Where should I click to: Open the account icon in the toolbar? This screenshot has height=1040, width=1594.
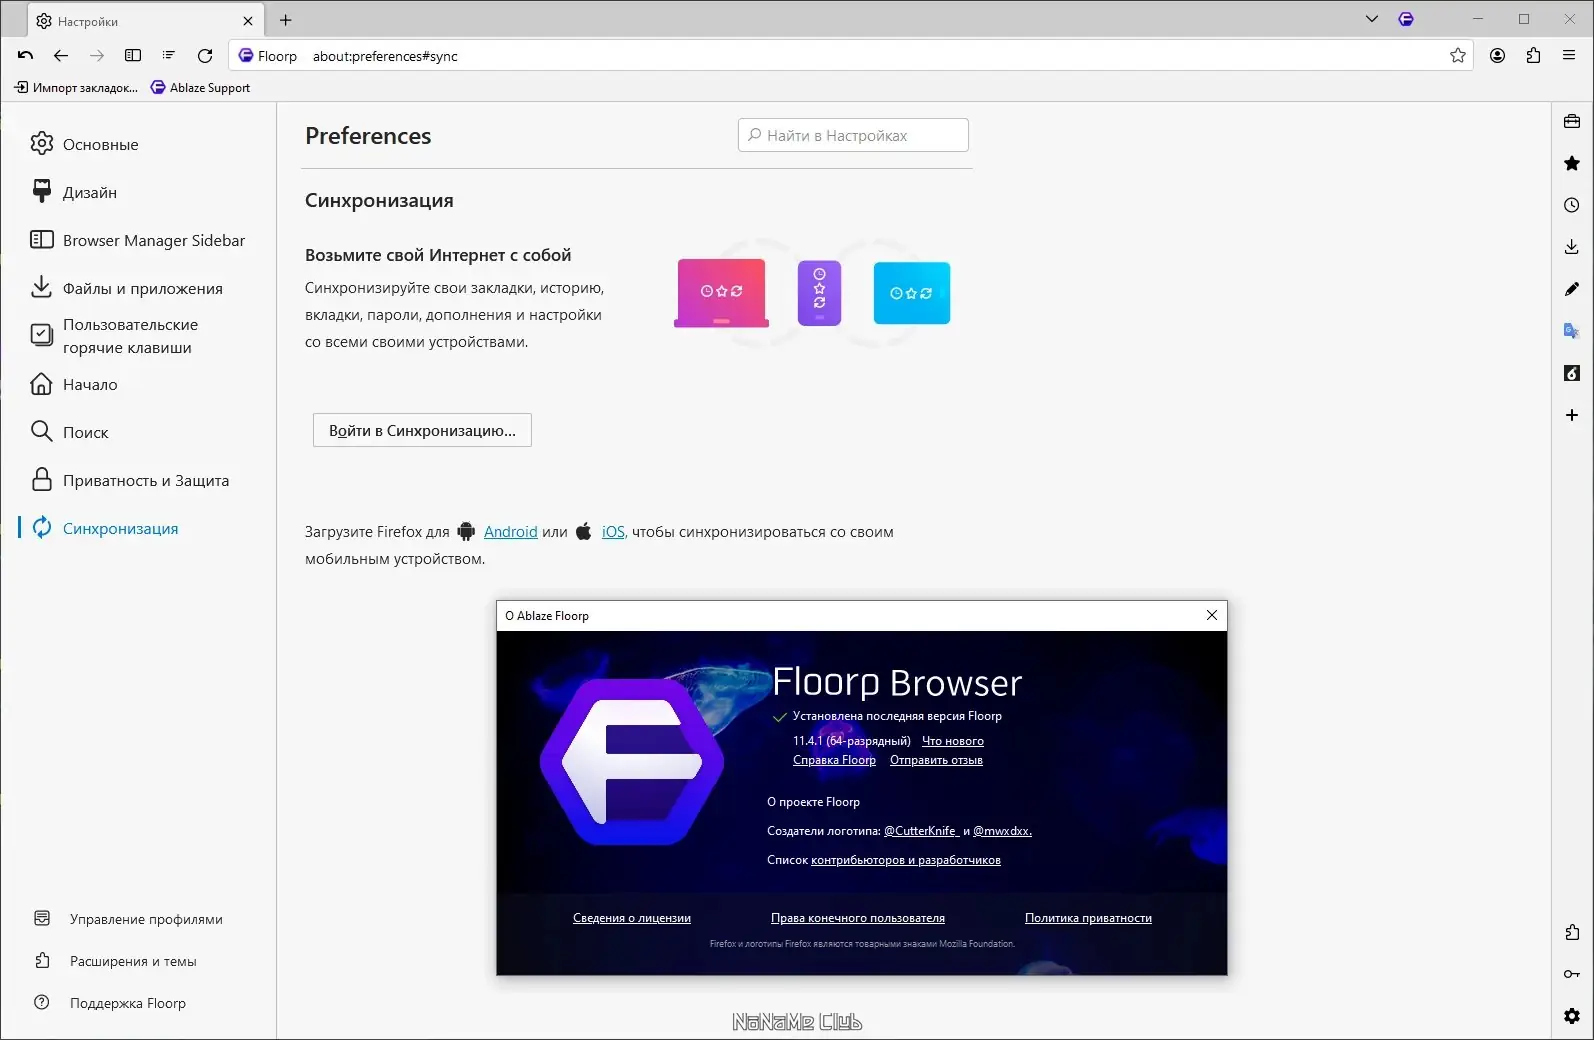coord(1497,56)
